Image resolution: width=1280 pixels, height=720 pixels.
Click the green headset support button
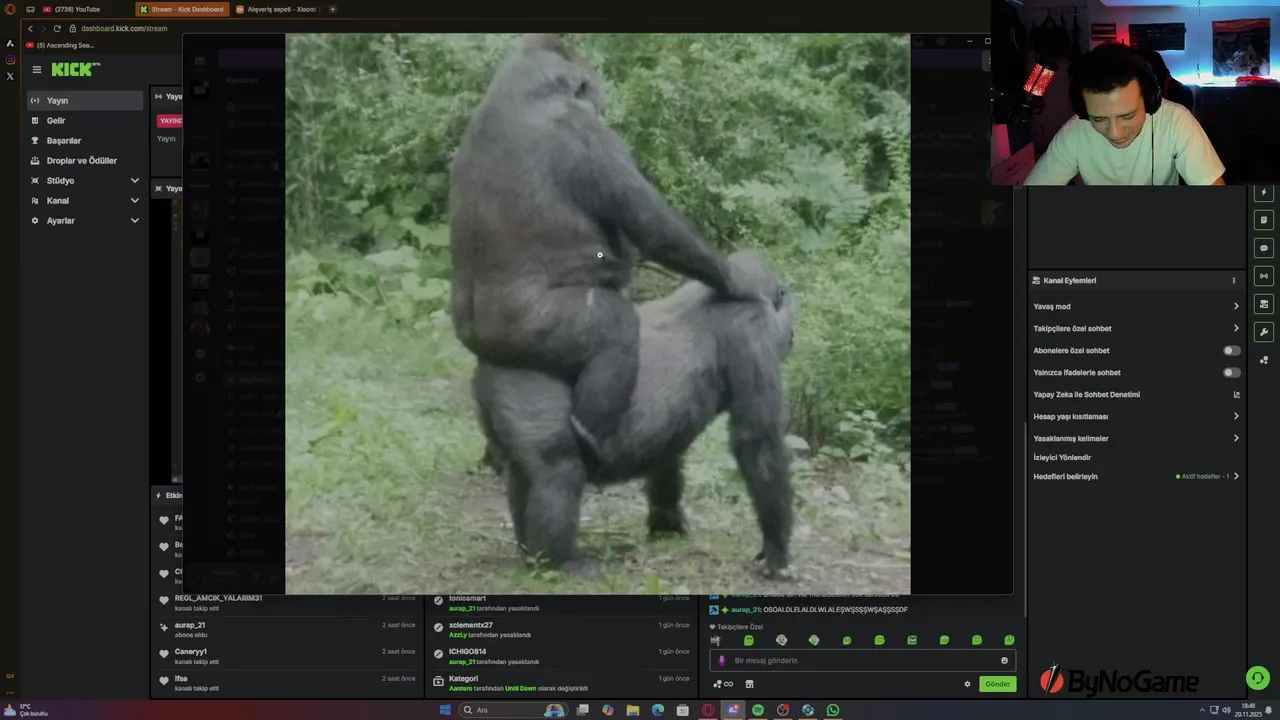pos(1257,678)
